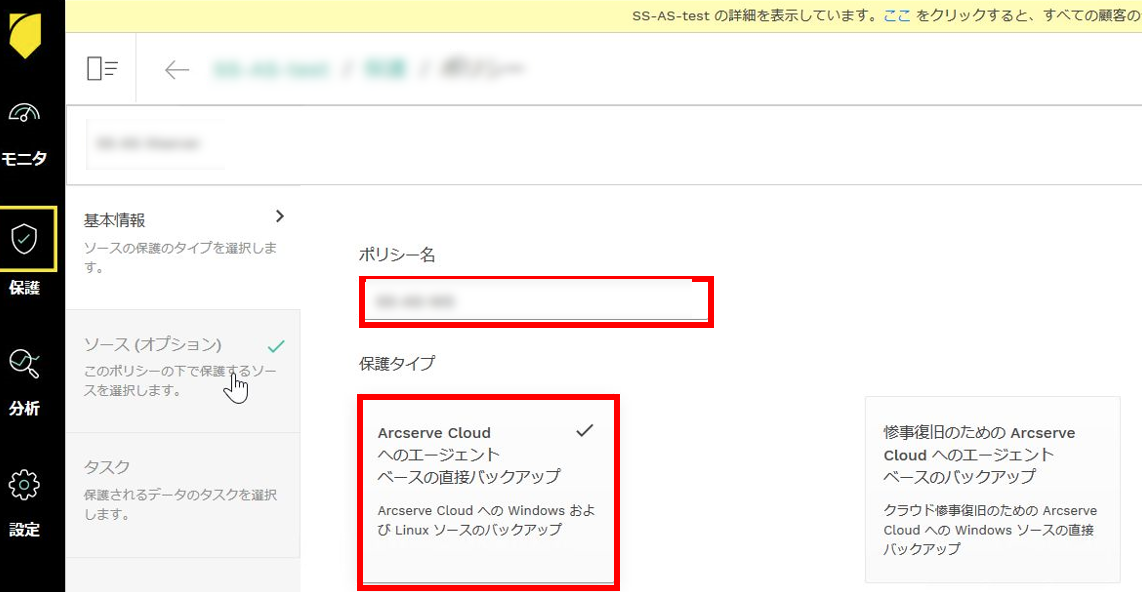1142x592 pixels.
Task: Open the モニタ dashboard icon
Action: click(x=24, y=112)
